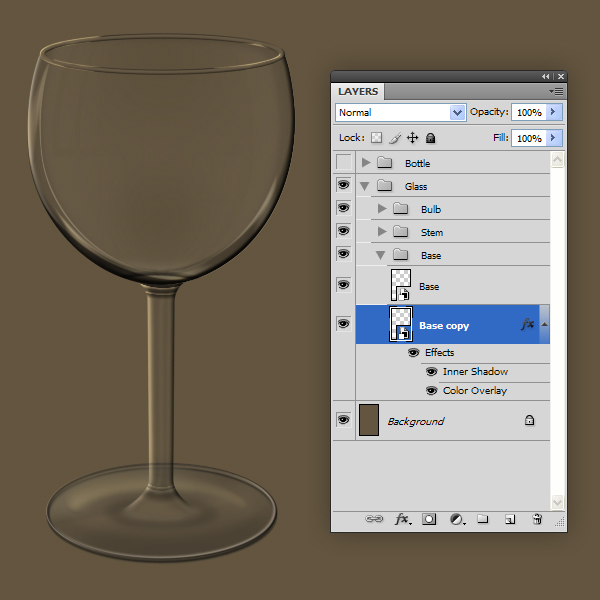Hide the Base copy layer

pos(344,324)
